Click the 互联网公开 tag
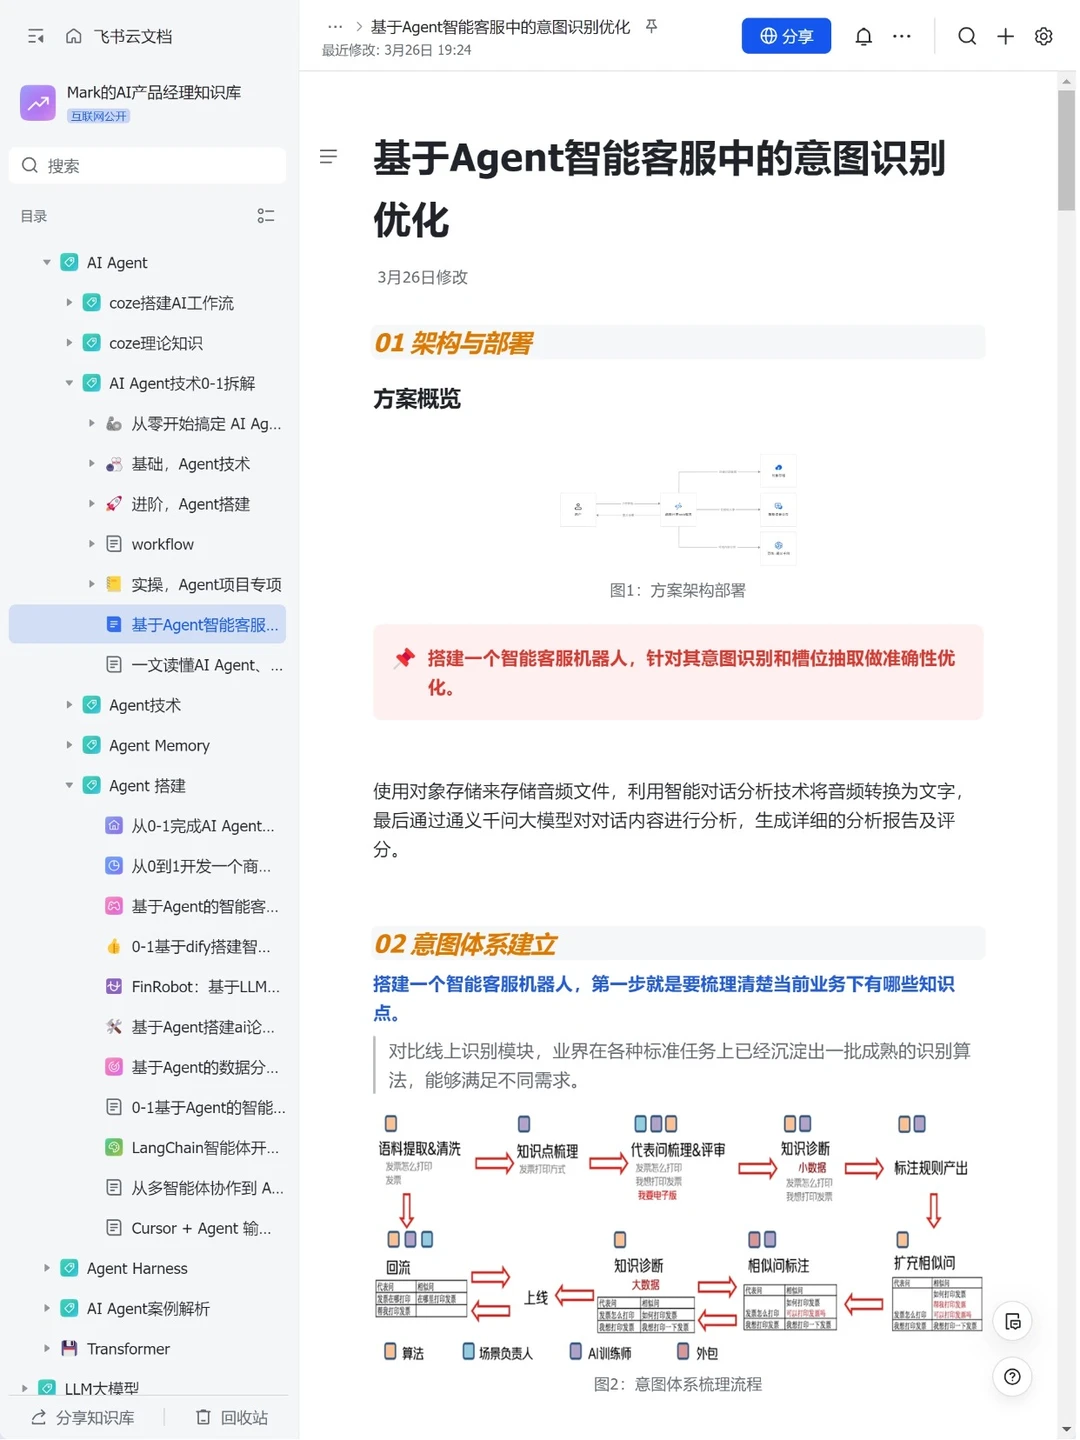Screen dimensions: 1080x1440 coord(99,116)
